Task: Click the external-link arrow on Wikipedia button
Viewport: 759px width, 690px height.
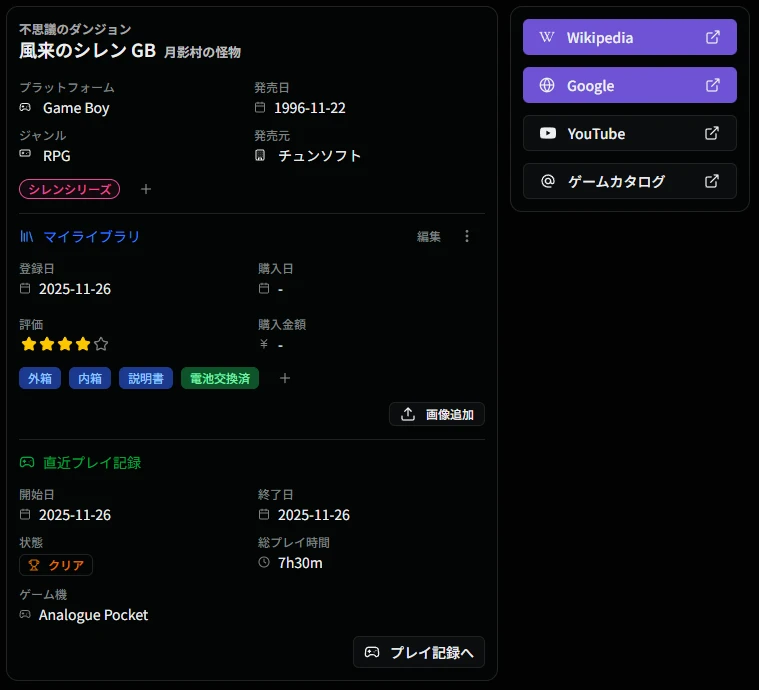Action: (x=713, y=37)
